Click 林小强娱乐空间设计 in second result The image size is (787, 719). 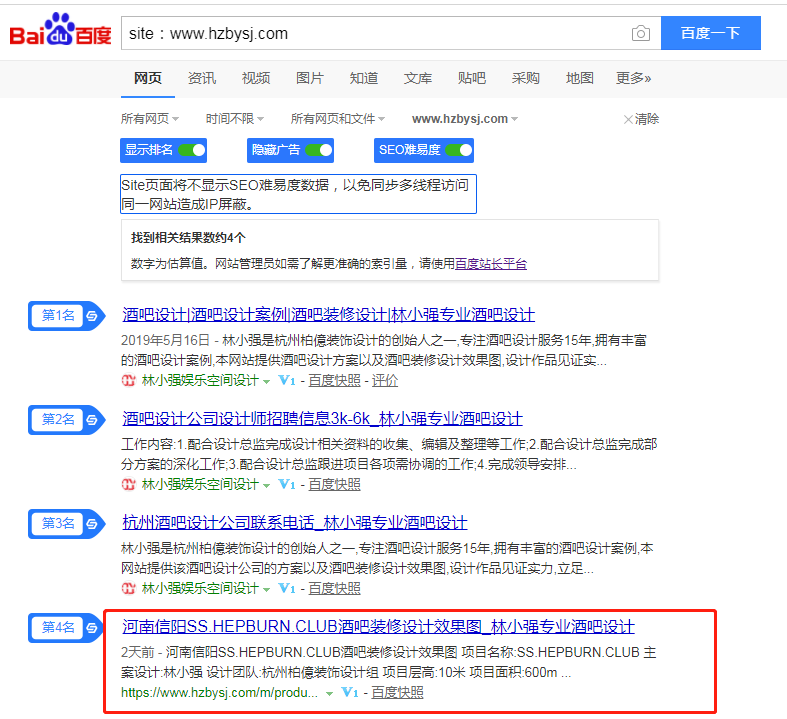coord(200,485)
